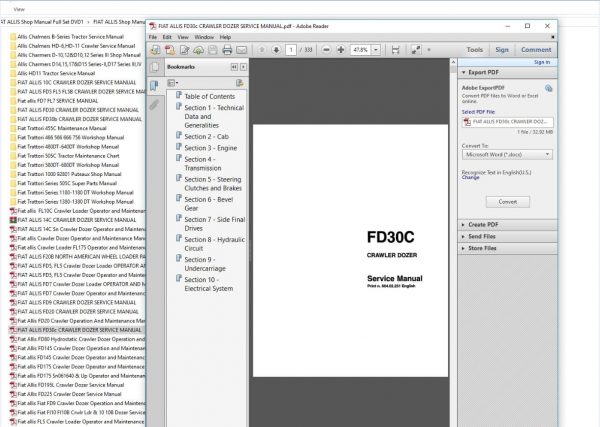Jump to Section 1 - Technical Data bookmark

tap(214, 116)
